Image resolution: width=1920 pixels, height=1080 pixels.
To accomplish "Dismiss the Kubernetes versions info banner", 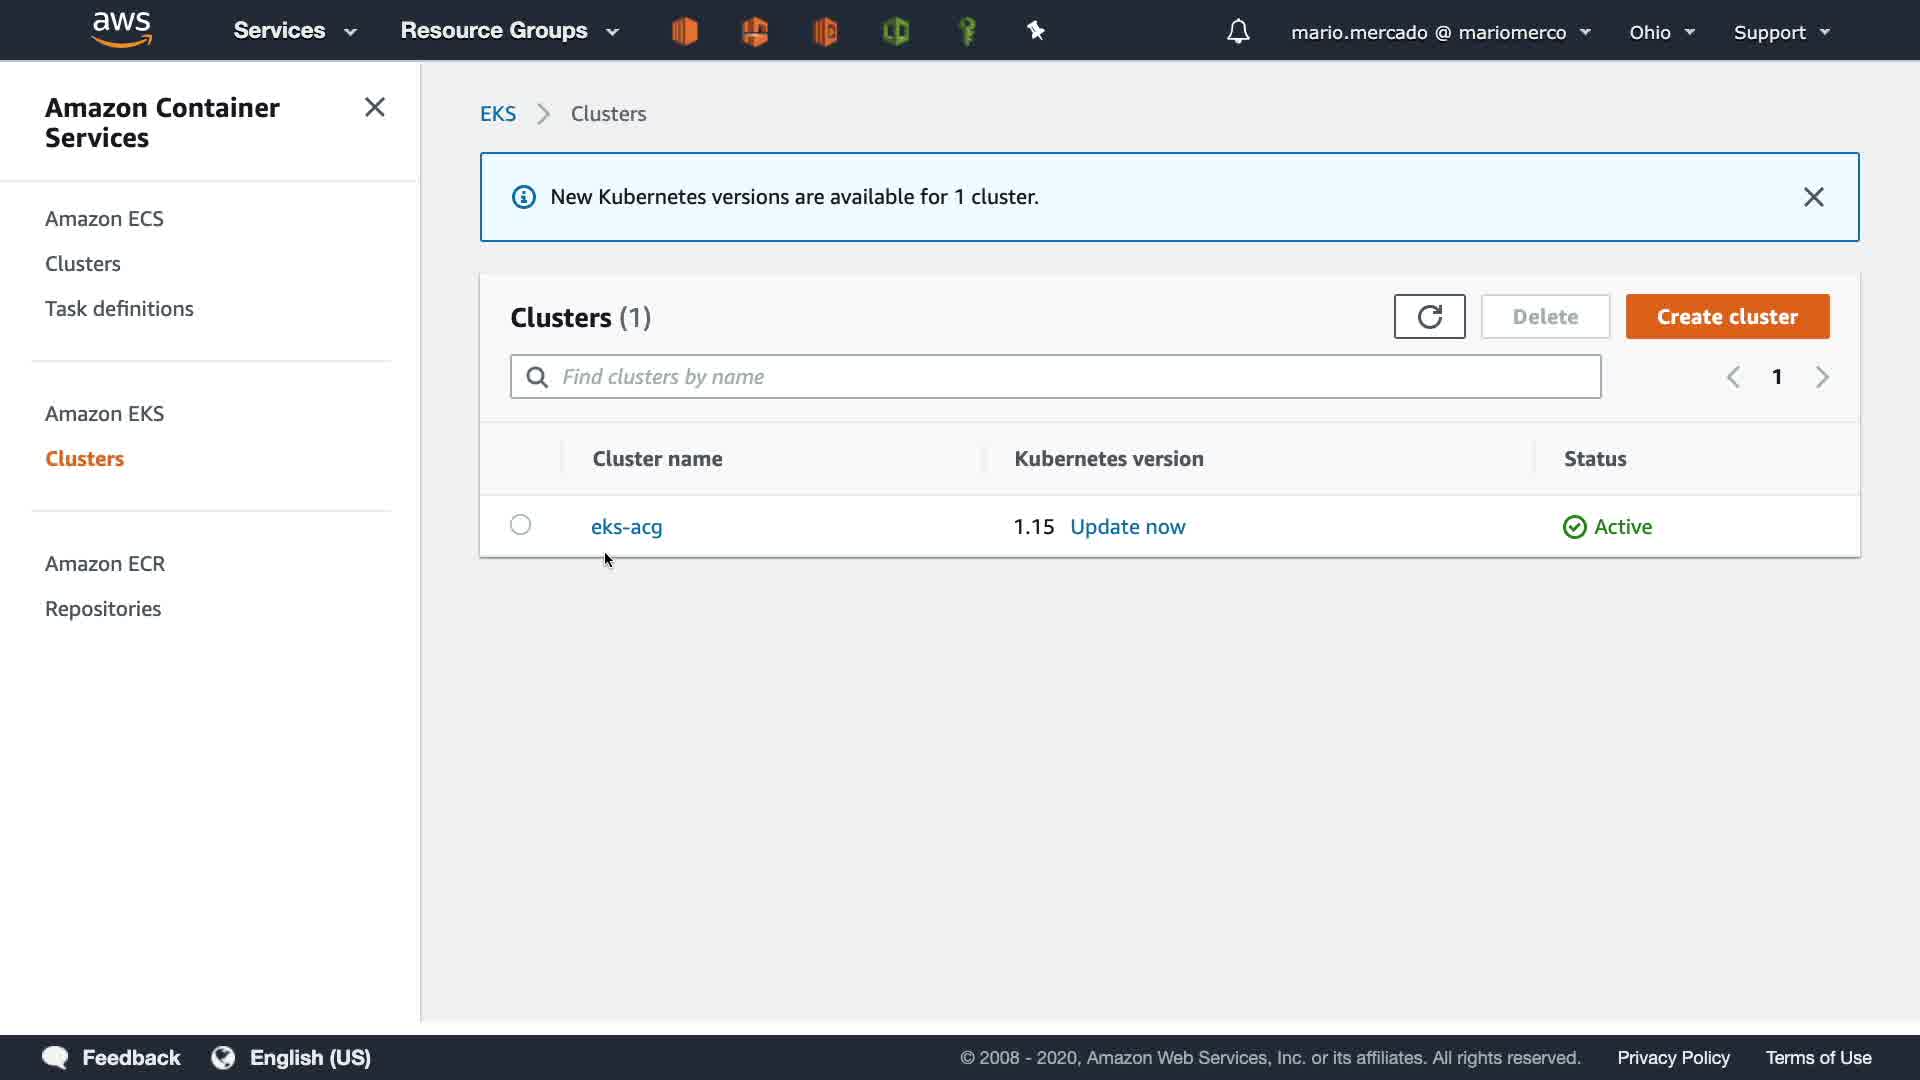I will (1813, 197).
